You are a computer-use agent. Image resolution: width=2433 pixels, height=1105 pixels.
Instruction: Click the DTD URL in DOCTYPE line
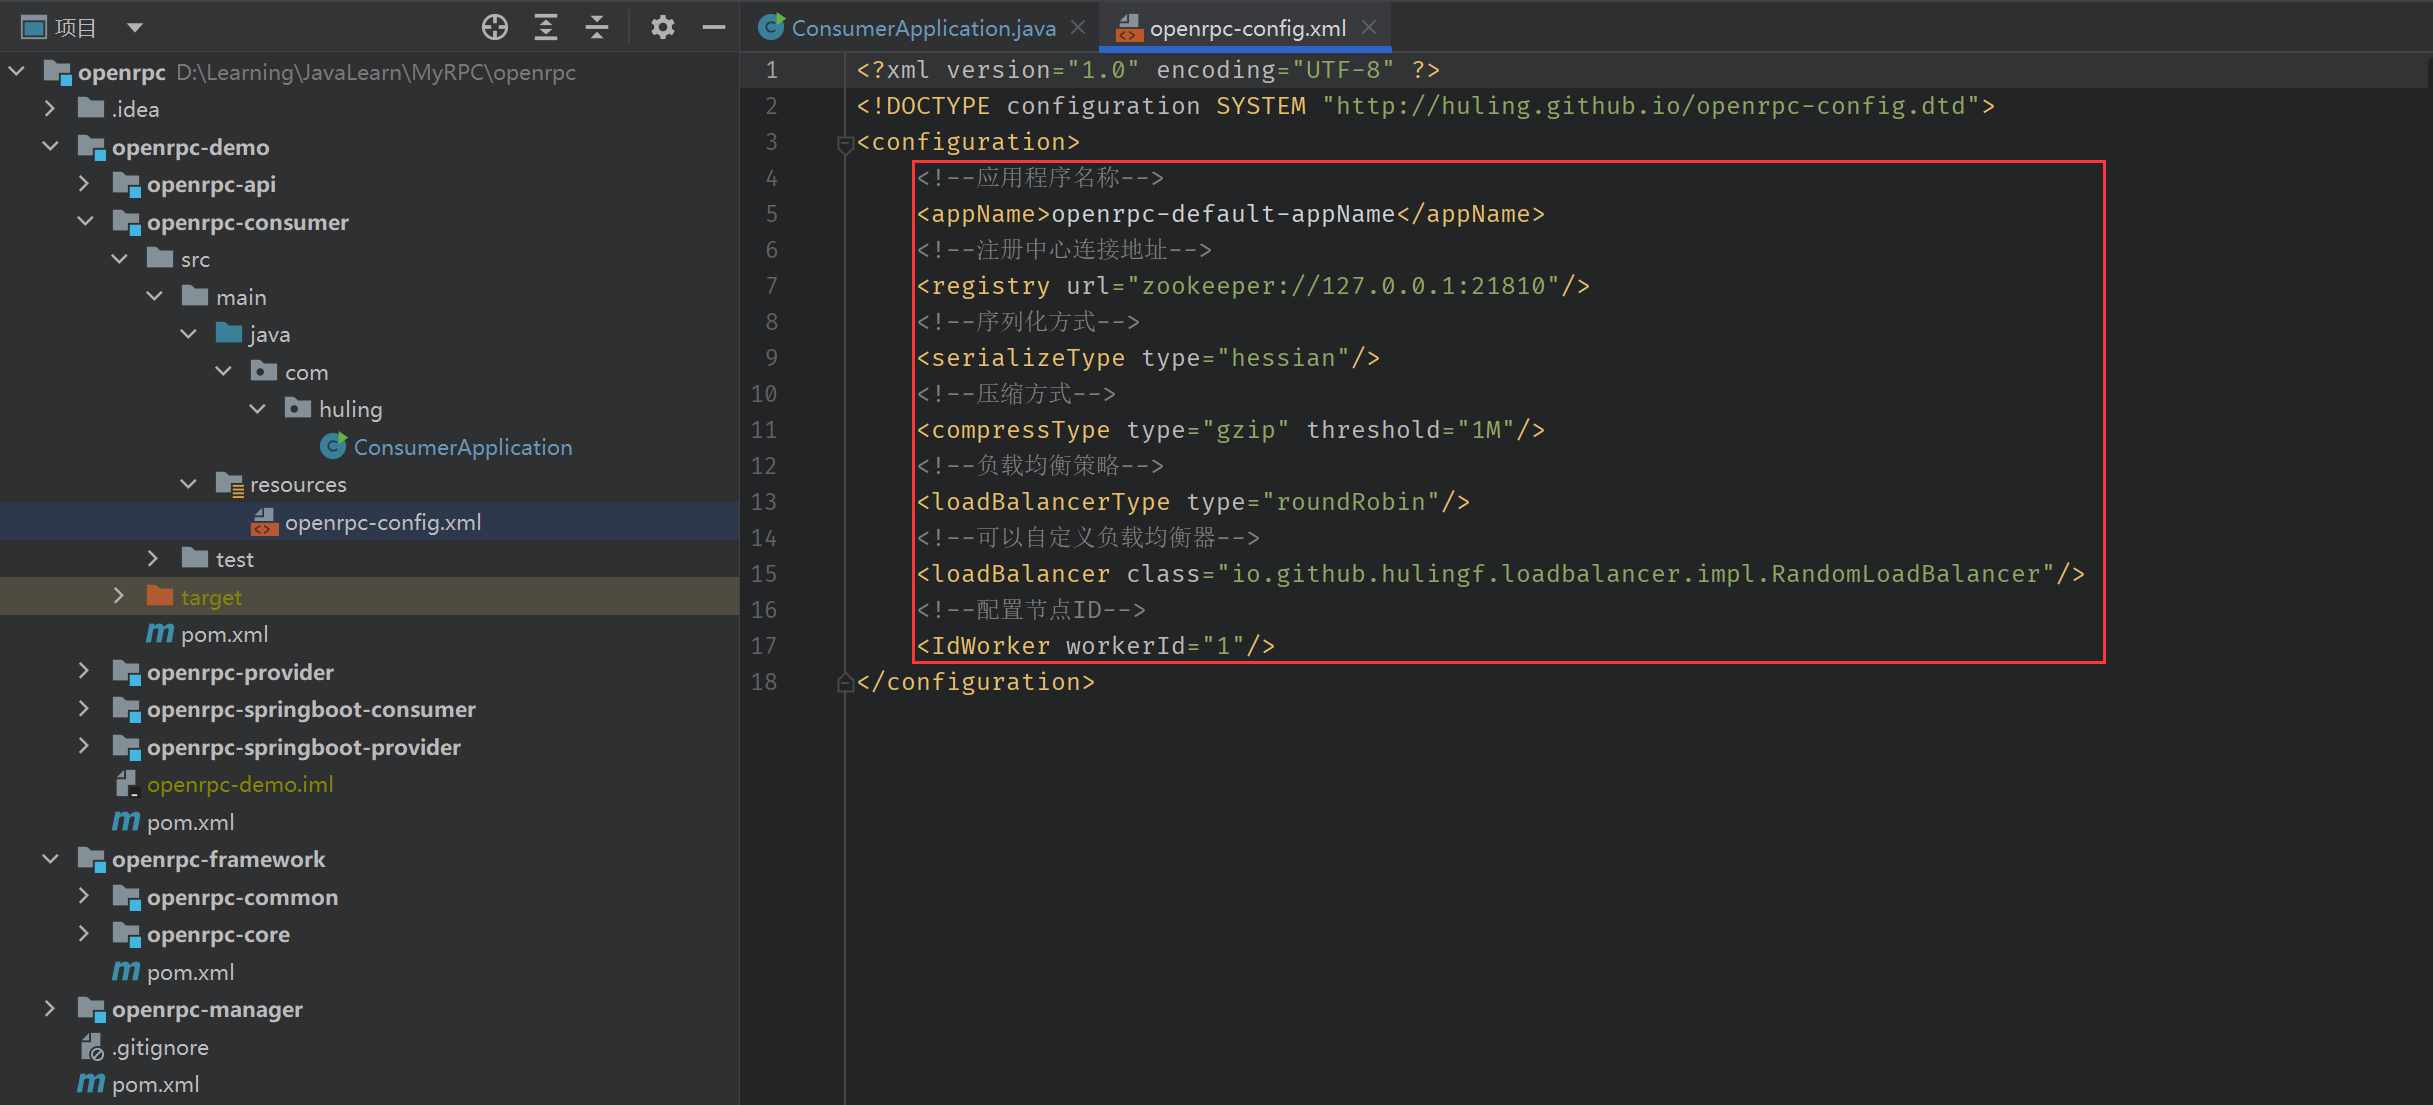tap(1652, 106)
